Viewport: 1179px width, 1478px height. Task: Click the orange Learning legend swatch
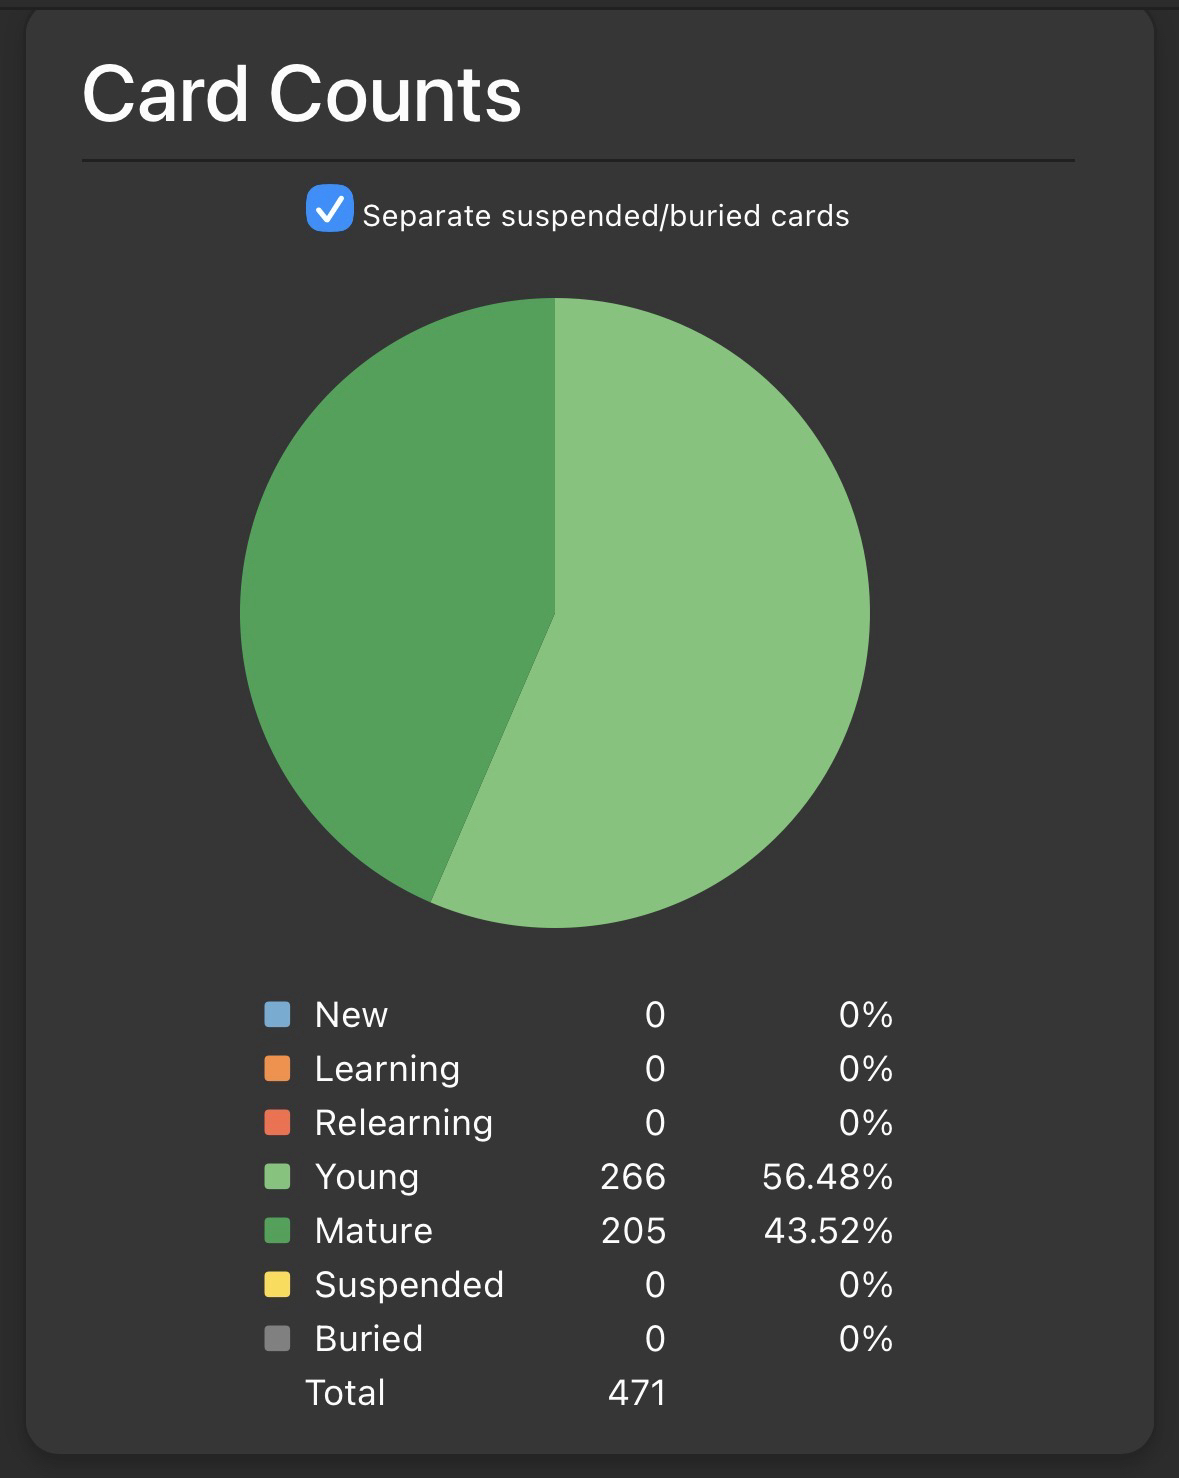point(277,1069)
